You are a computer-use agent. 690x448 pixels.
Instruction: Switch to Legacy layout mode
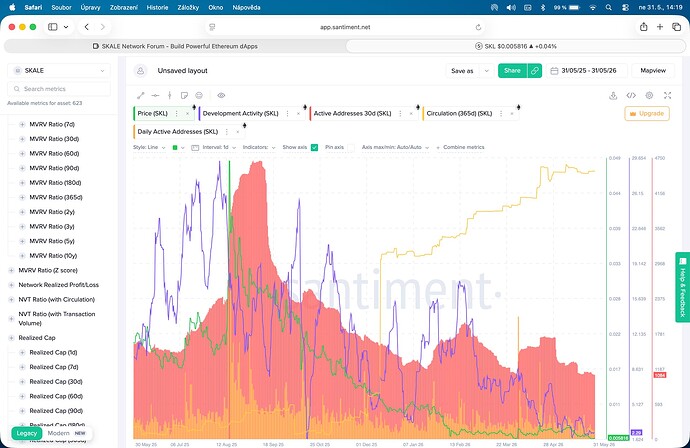[x=26, y=433]
